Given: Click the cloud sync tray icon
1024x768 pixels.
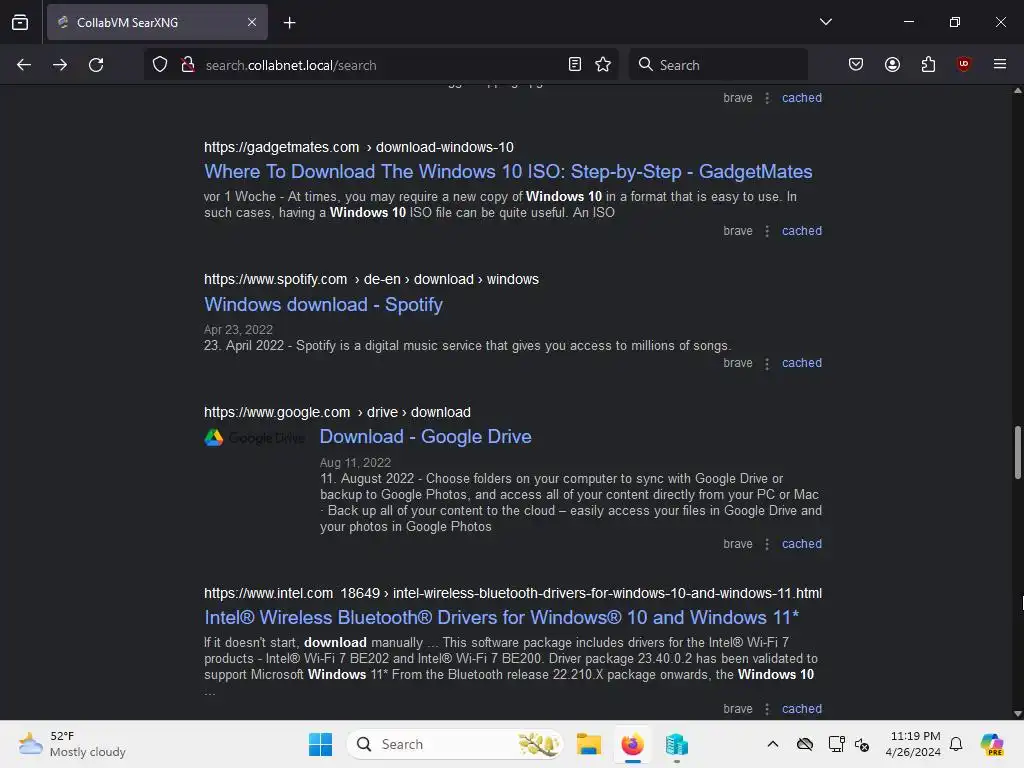Looking at the screenshot, I should tap(805, 744).
